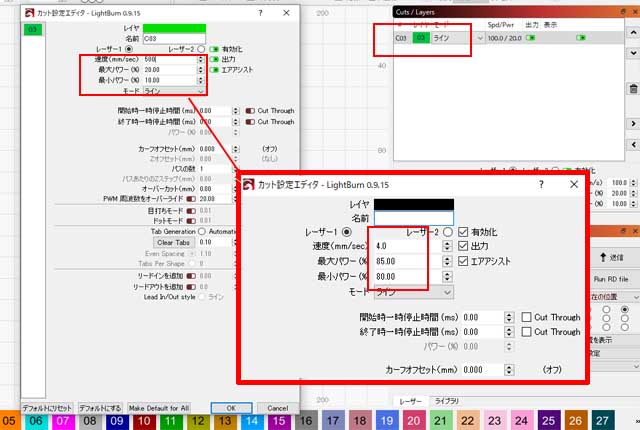Click 速度 input field in left dialog
Image resolution: width=640 pixels, height=430 pixels.
170,60
